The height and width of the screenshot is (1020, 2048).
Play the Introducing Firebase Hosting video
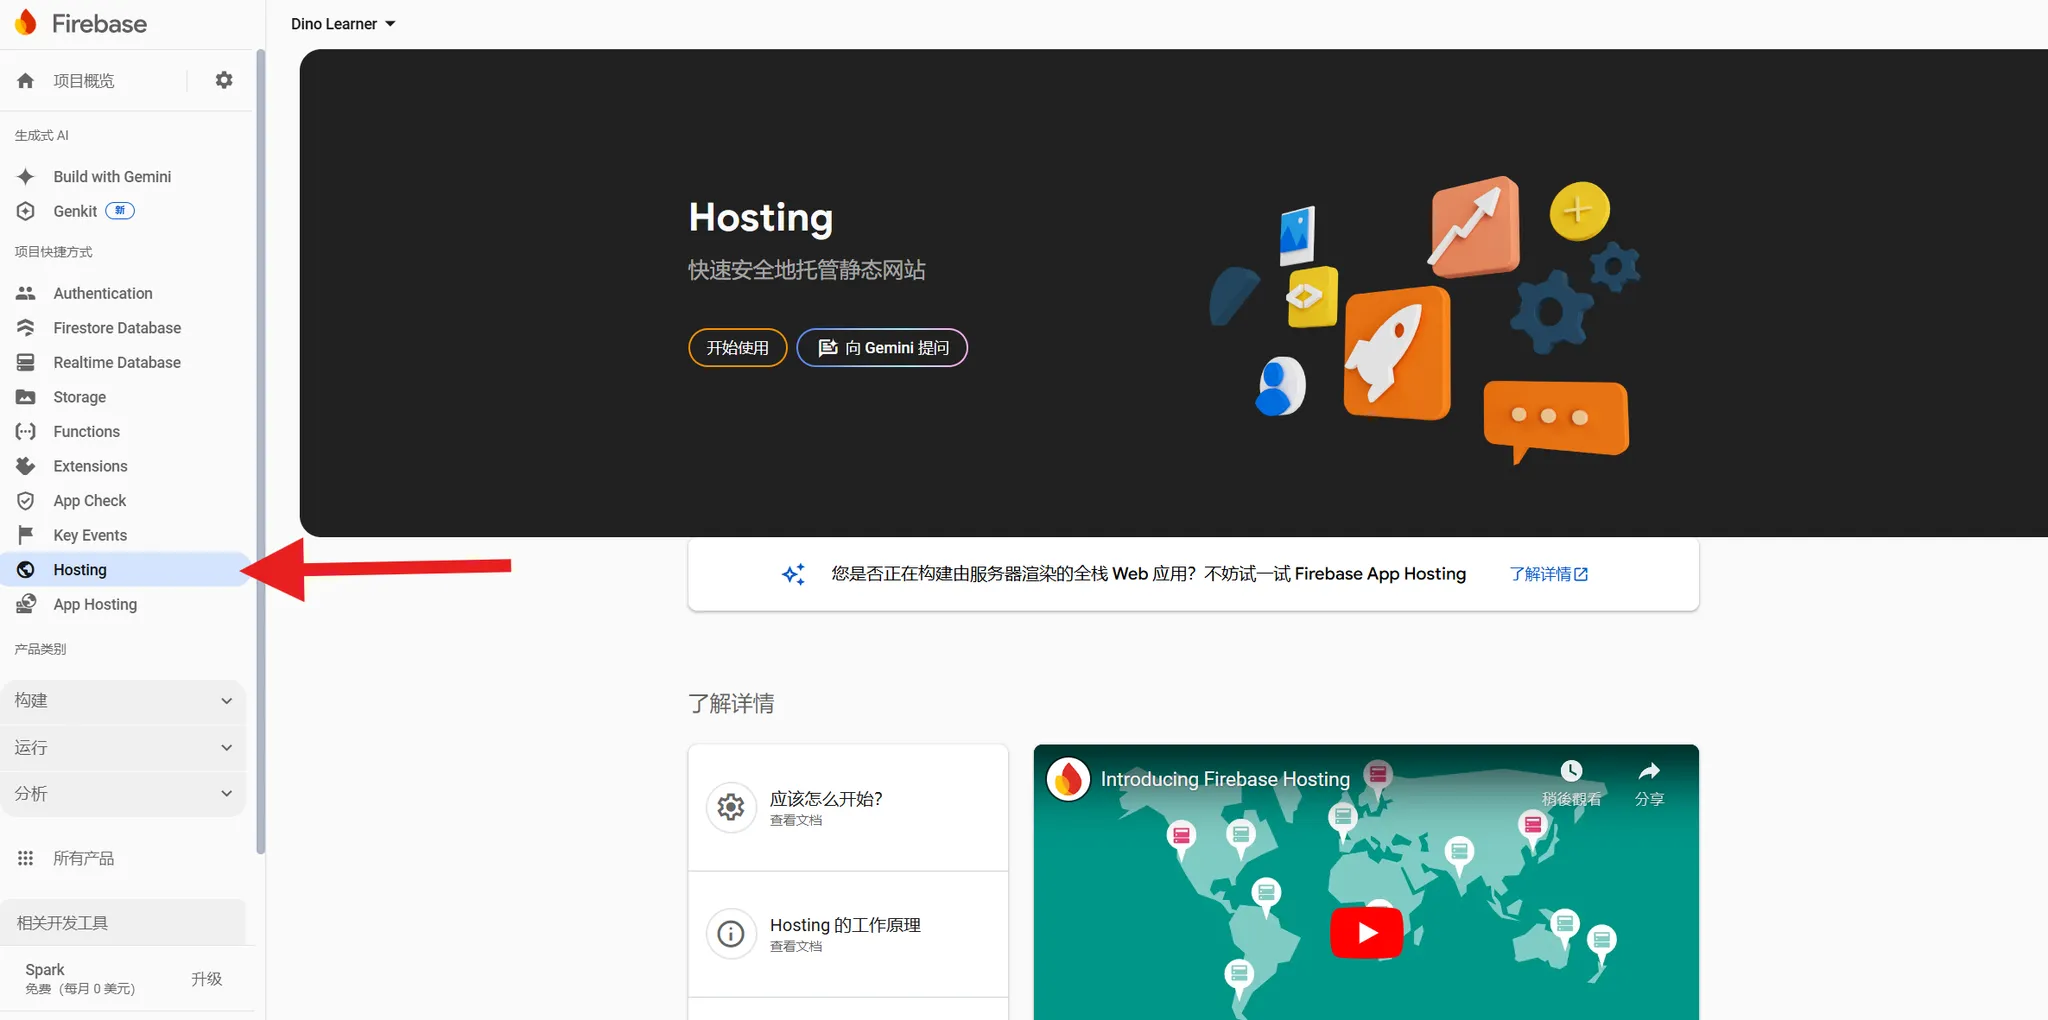[x=1366, y=932]
